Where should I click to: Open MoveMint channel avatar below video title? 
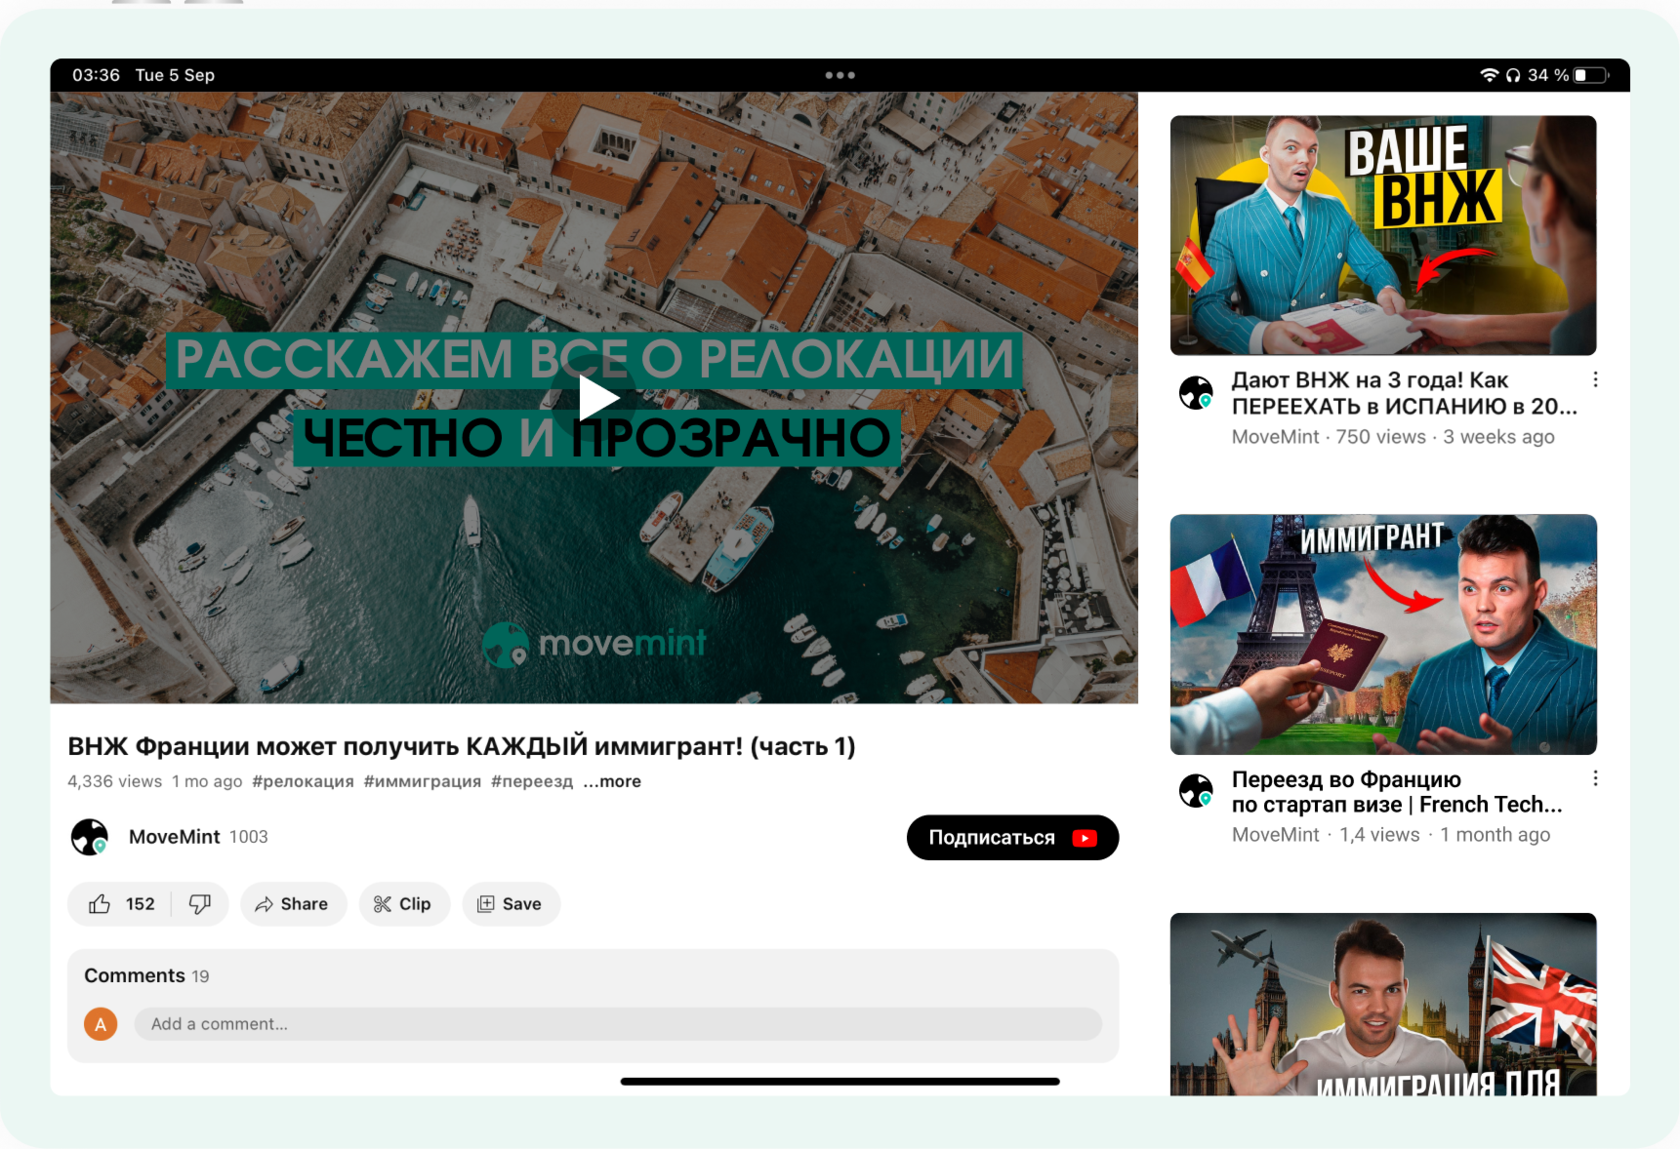pyautogui.click(x=89, y=837)
